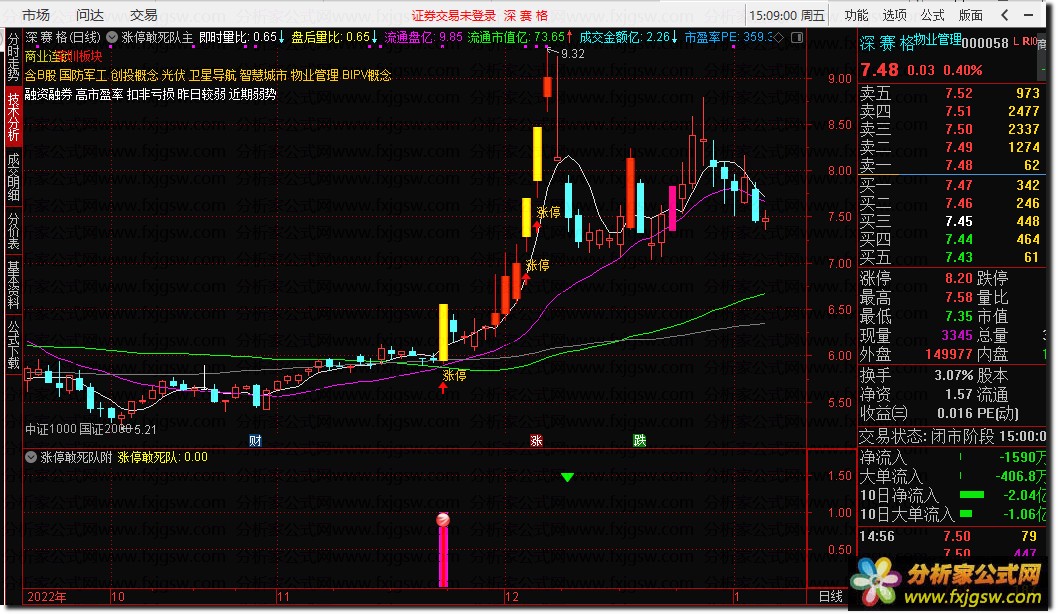
Task: Click the red arrow below the lowest 涨停 label
Action: (443, 388)
